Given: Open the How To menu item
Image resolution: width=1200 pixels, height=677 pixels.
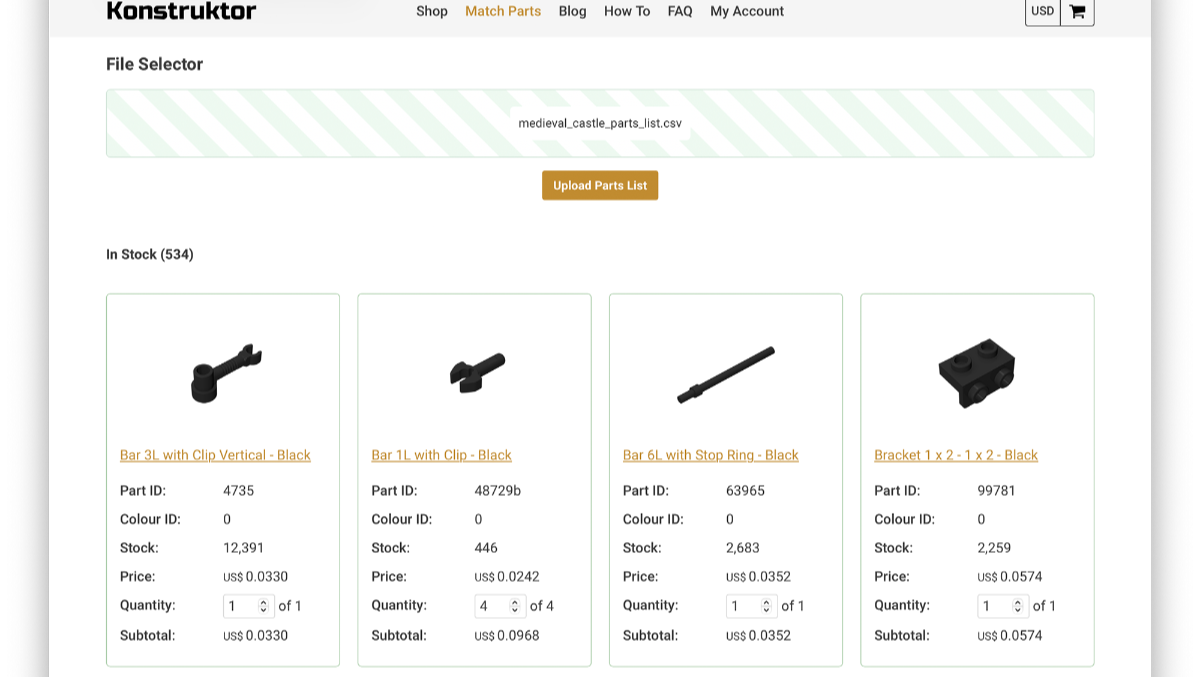Looking at the screenshot, I should point(627,11).
